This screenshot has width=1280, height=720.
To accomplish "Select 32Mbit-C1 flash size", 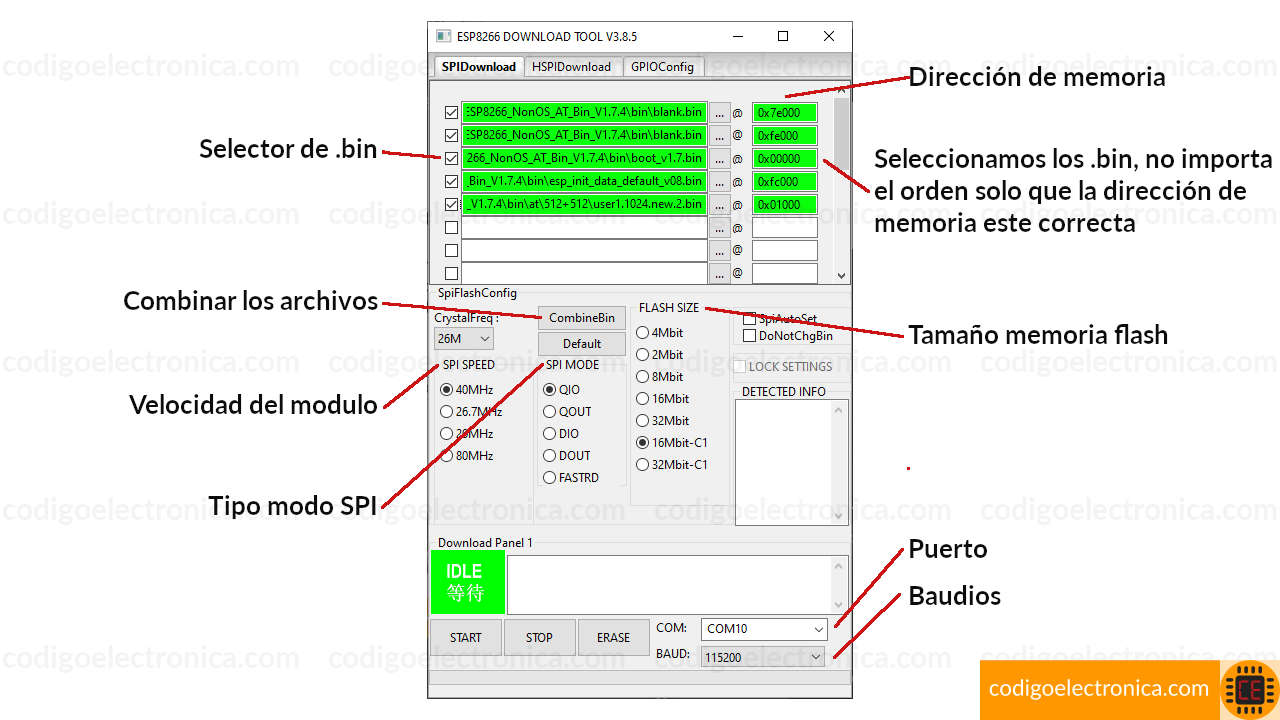I will 642,465.
